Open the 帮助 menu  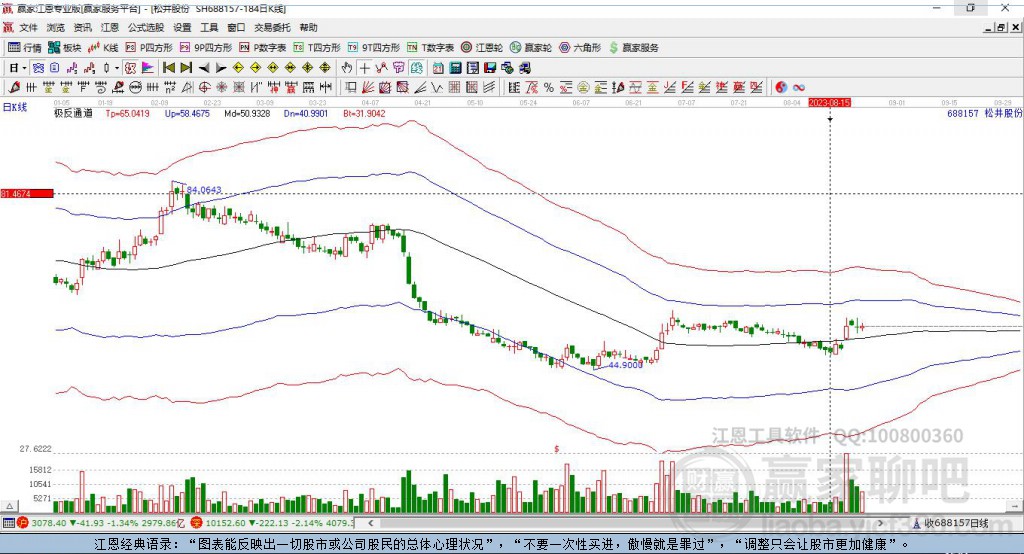tap(308, 27)
